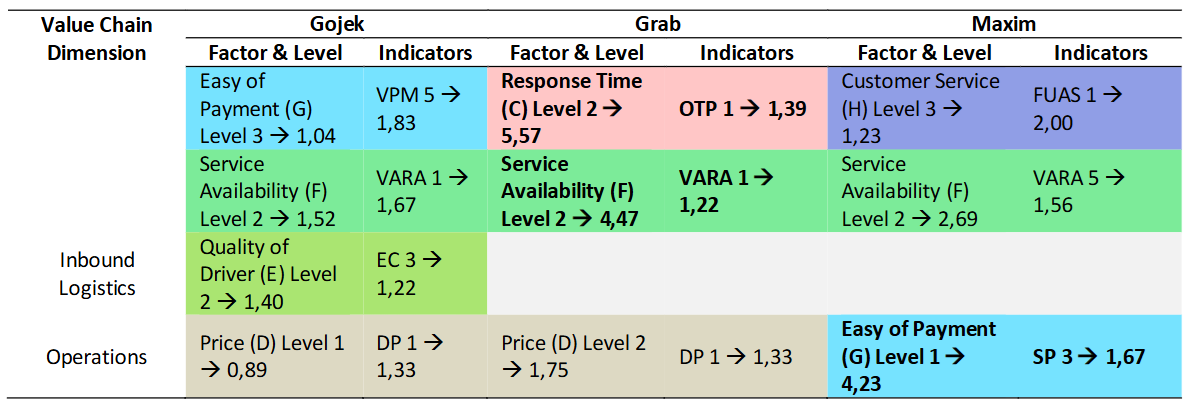Viewport: 1197px width, 404px height.
Task: Click the Easy of Payment (G) Level 1 cell
Action: 918,356
